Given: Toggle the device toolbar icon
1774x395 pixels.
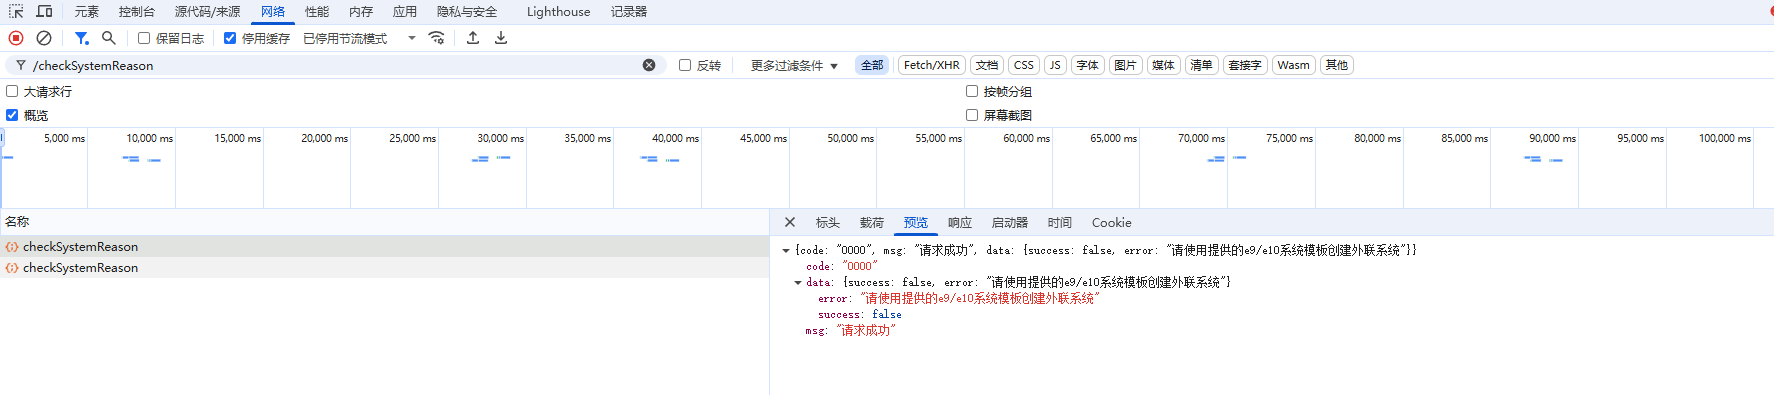Looking at the screenshot, I should point(44,11).
